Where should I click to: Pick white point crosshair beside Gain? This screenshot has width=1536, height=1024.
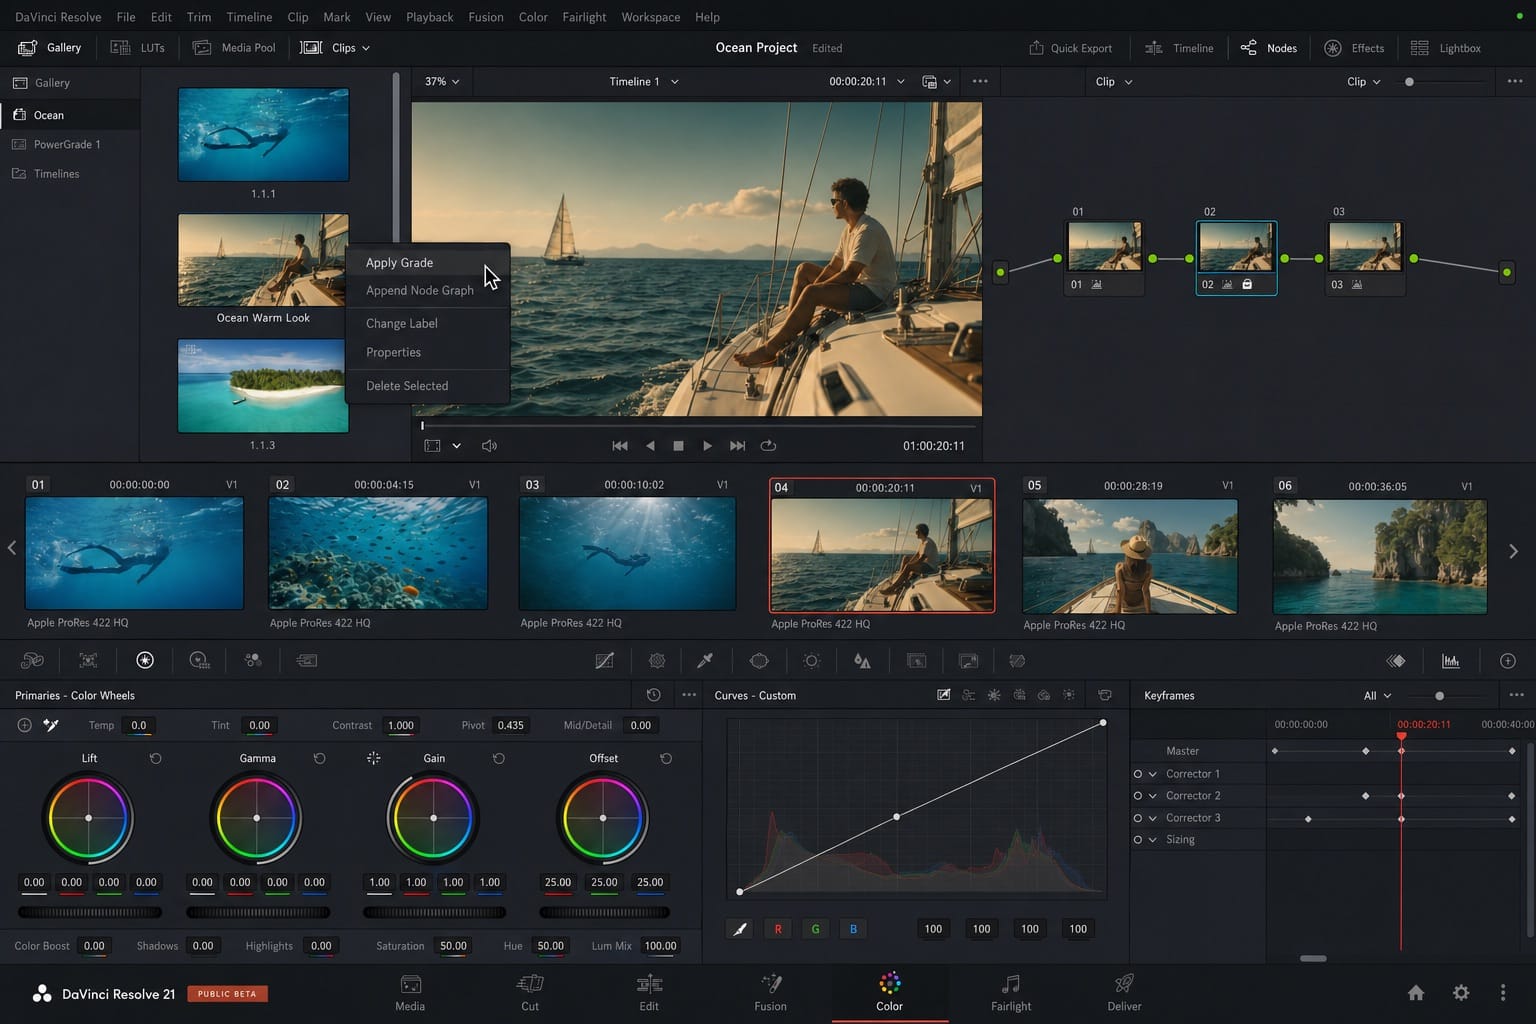point(373,759)
